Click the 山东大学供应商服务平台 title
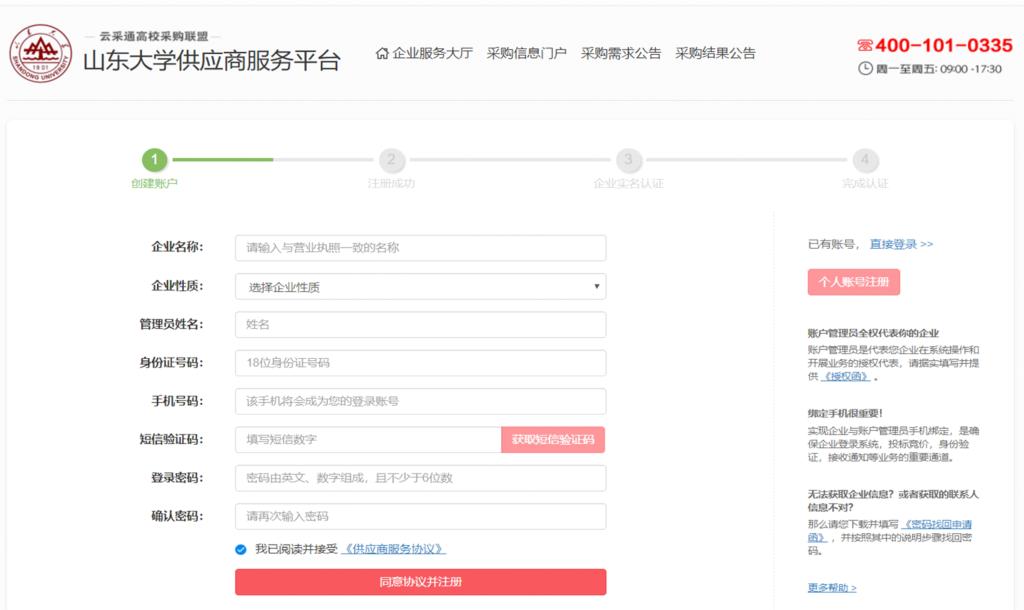 pyautogui.click(x=212, y=61)
